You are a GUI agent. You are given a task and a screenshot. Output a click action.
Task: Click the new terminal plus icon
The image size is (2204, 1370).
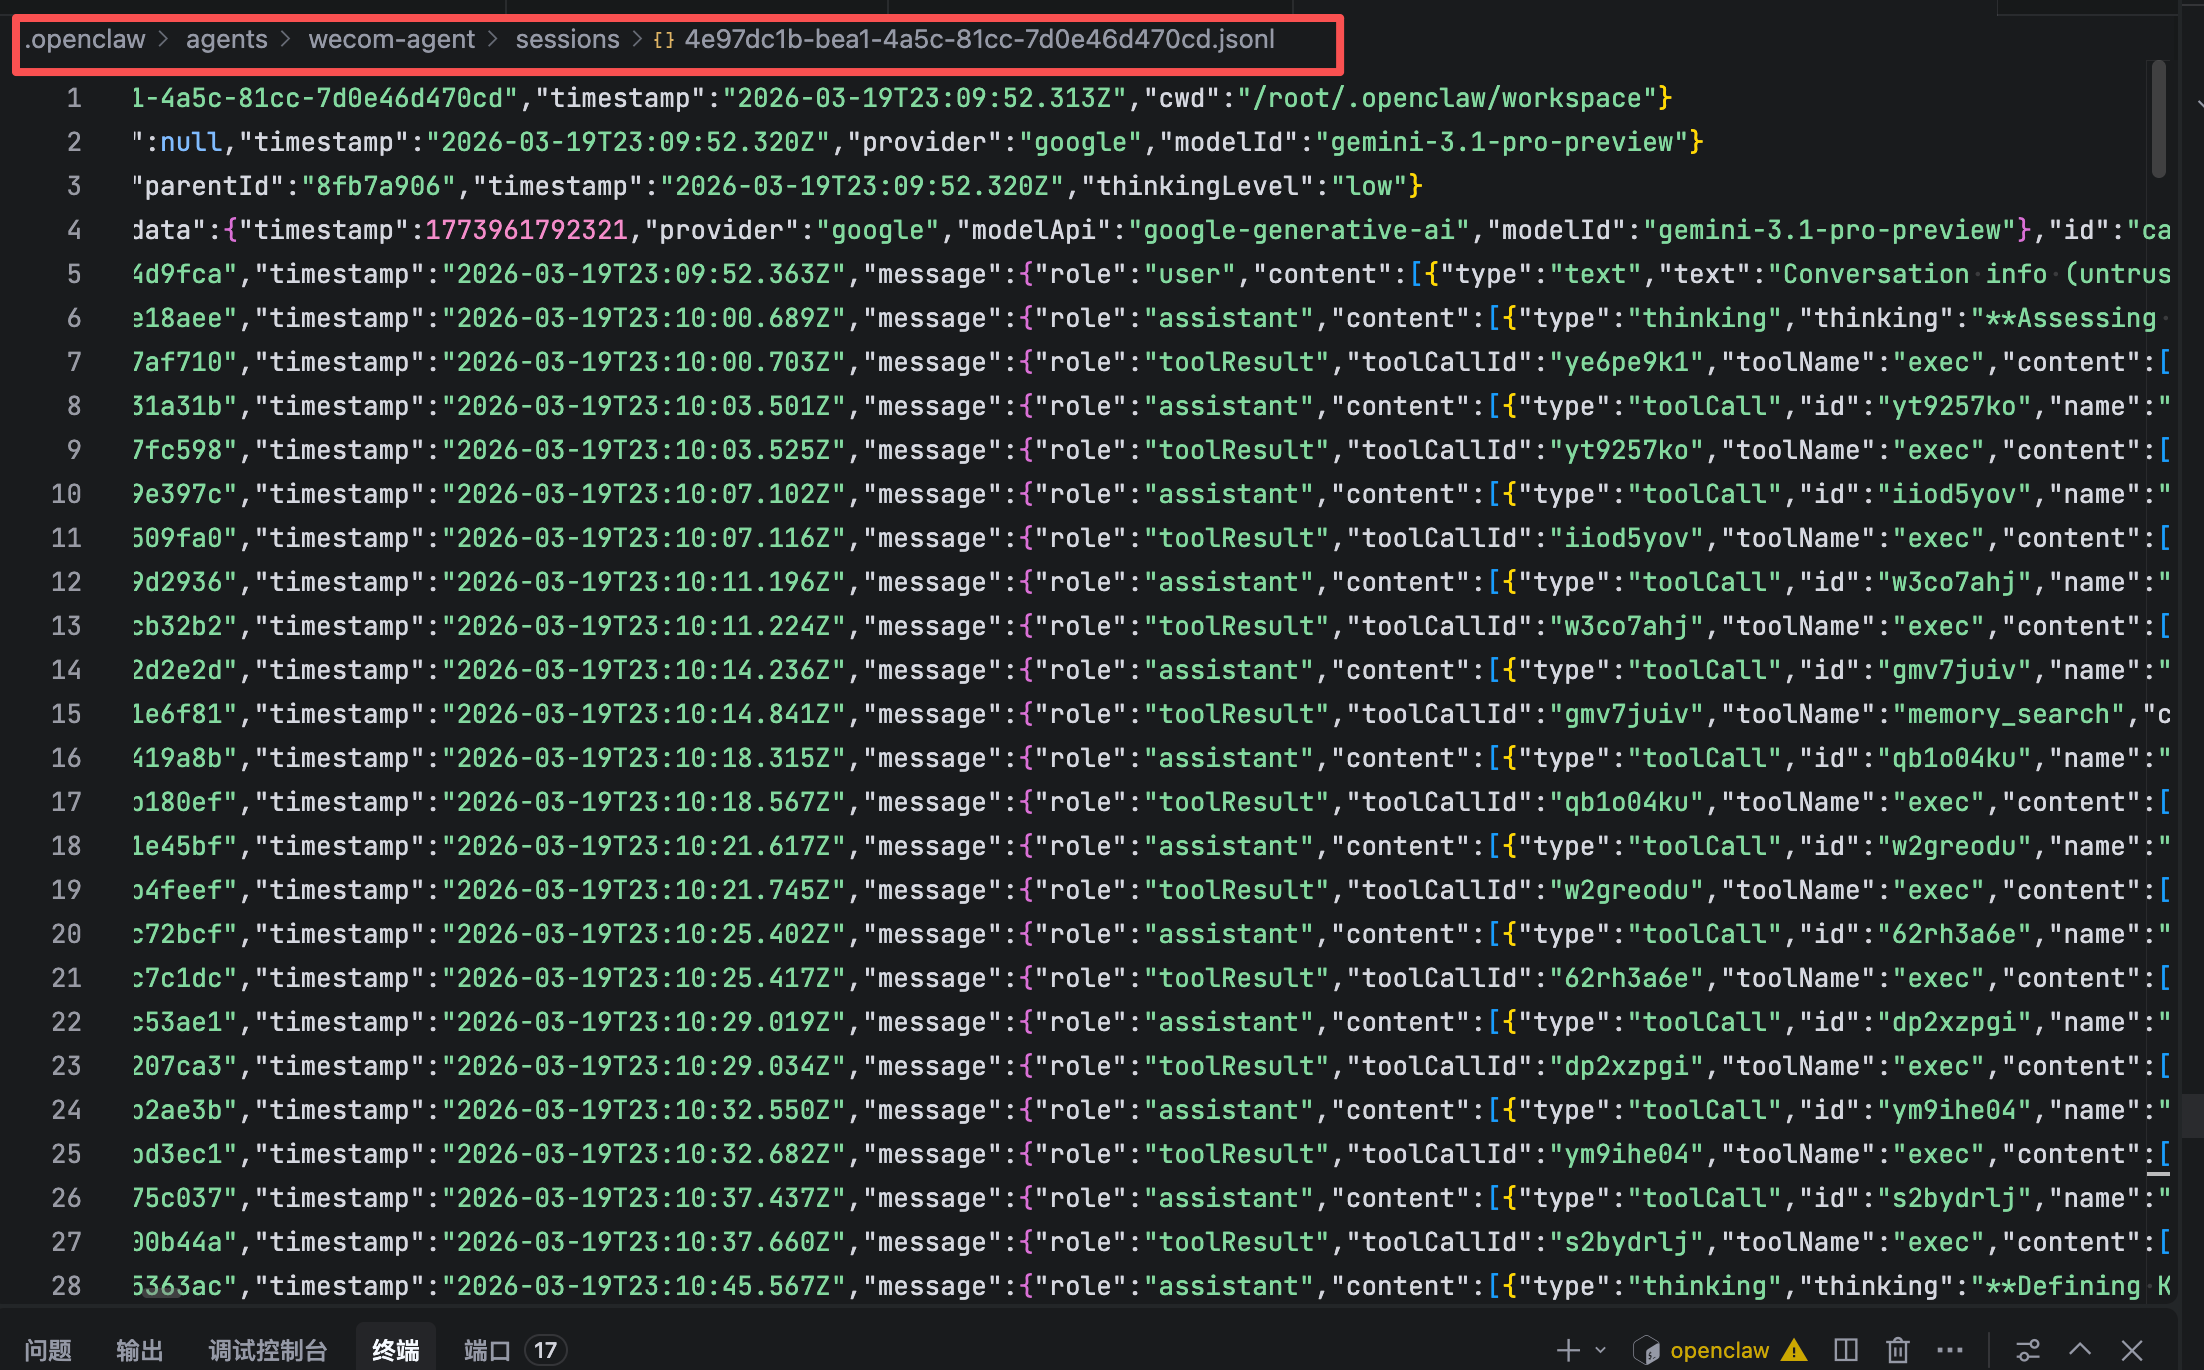[1568, 1350]
